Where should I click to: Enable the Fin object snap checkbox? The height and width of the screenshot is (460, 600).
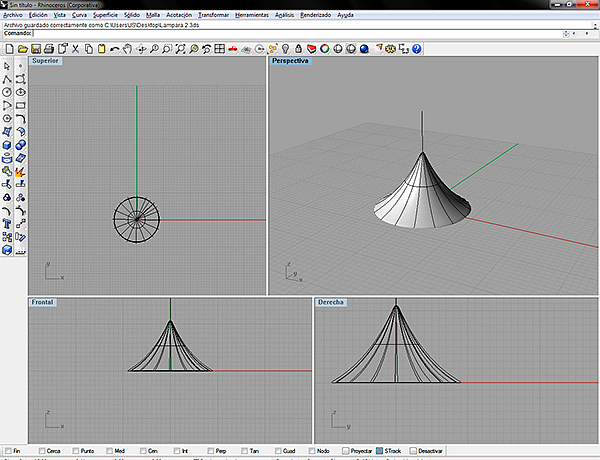tap(6, 452)
